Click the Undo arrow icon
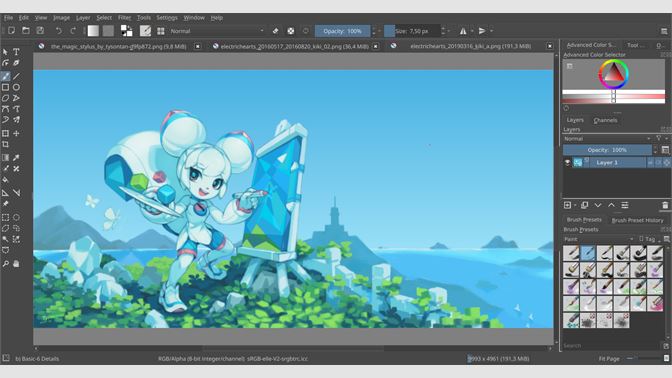 tap(58, 30)
